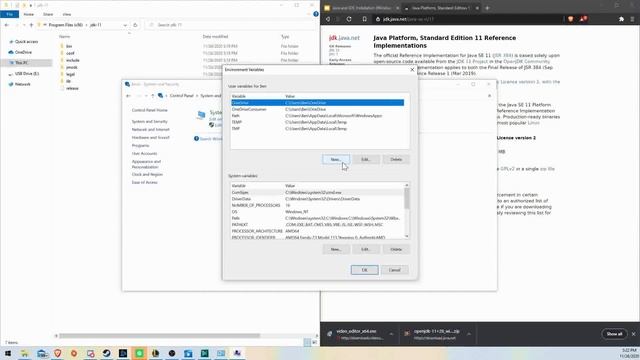This screenshot has width=640, height=360.
Task: Select the bin folder in File Explorer
Action: (69, 46)
